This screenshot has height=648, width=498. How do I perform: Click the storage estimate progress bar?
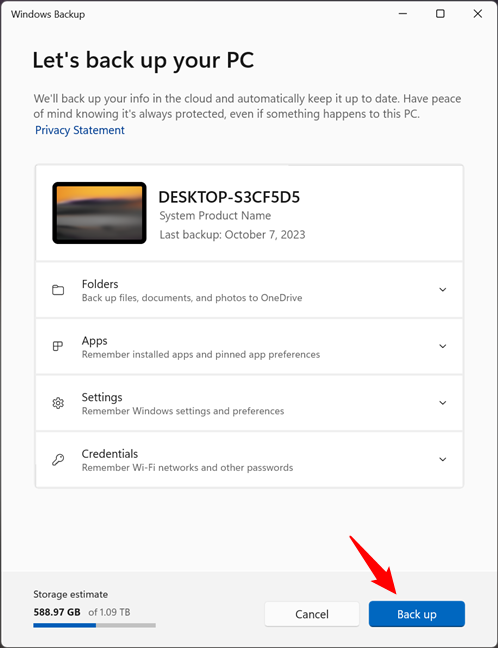(x=94, y=625)
